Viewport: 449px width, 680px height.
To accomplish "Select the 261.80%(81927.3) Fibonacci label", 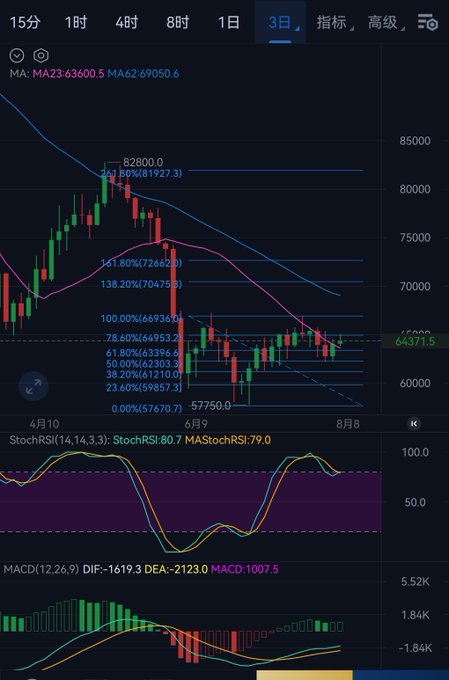I will [141, 173].
